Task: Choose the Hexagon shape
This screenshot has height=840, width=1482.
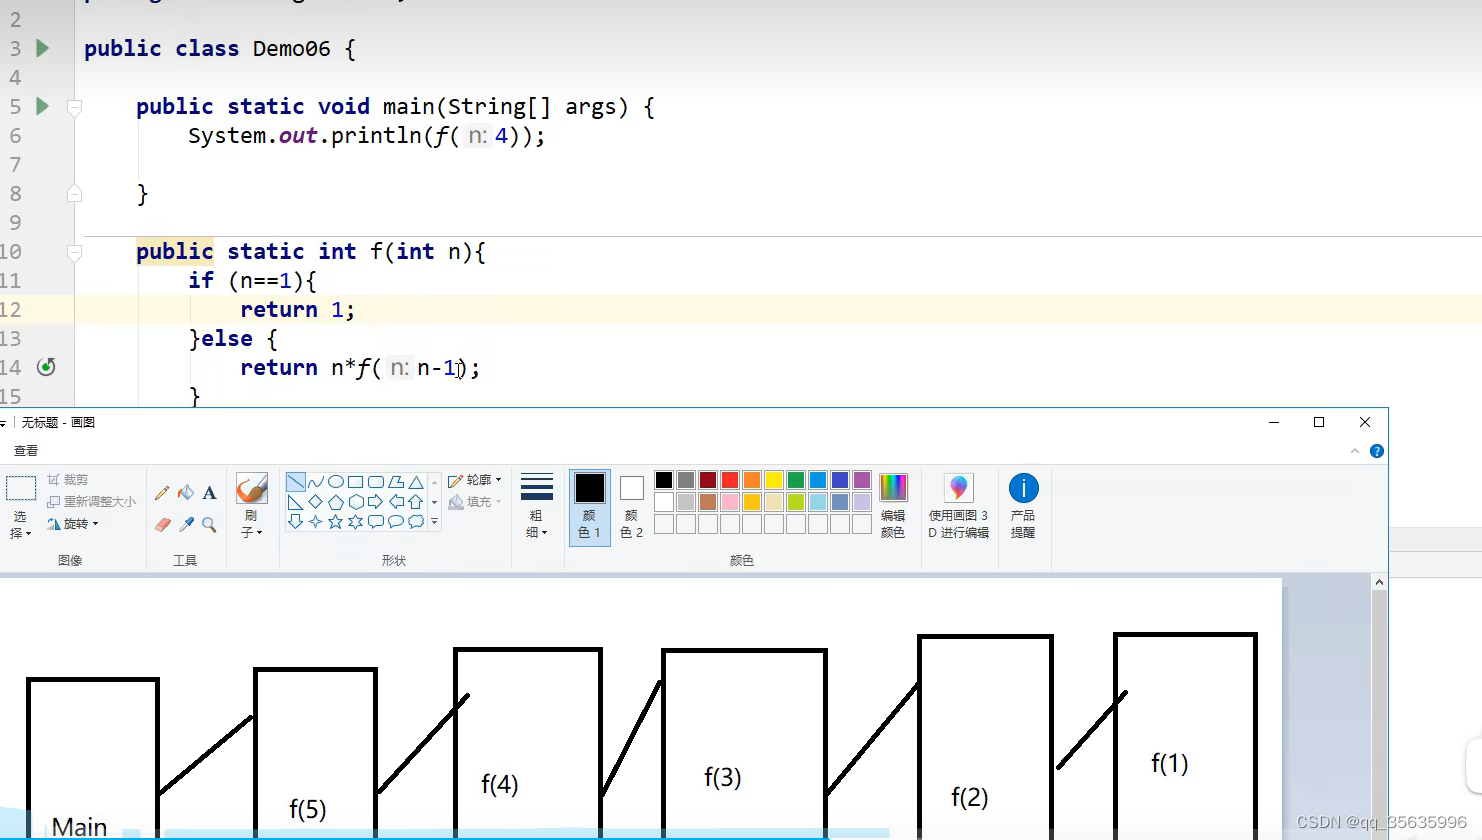Action: pyautogui.click(x=356, y=502)
